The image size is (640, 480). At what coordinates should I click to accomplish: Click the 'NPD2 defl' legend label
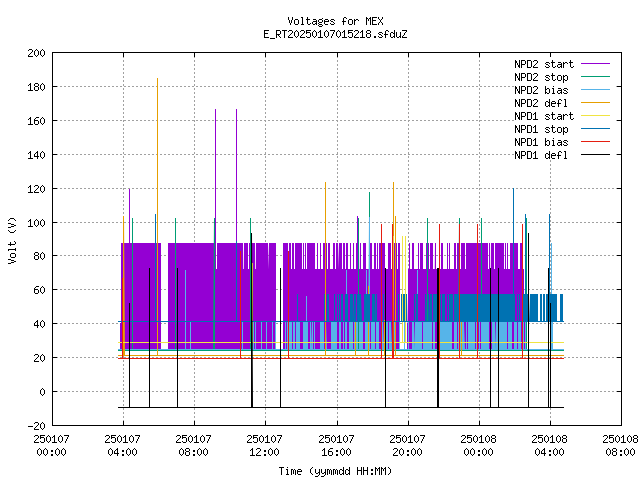[541, 103]
